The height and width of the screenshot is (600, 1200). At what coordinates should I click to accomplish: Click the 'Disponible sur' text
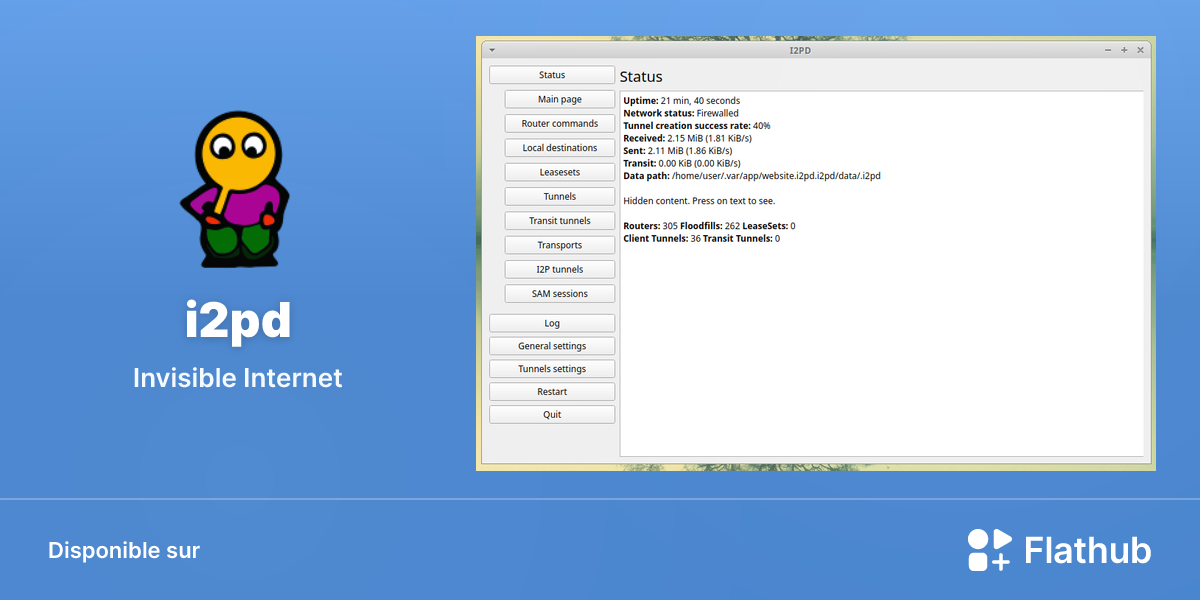coord(124,550)
